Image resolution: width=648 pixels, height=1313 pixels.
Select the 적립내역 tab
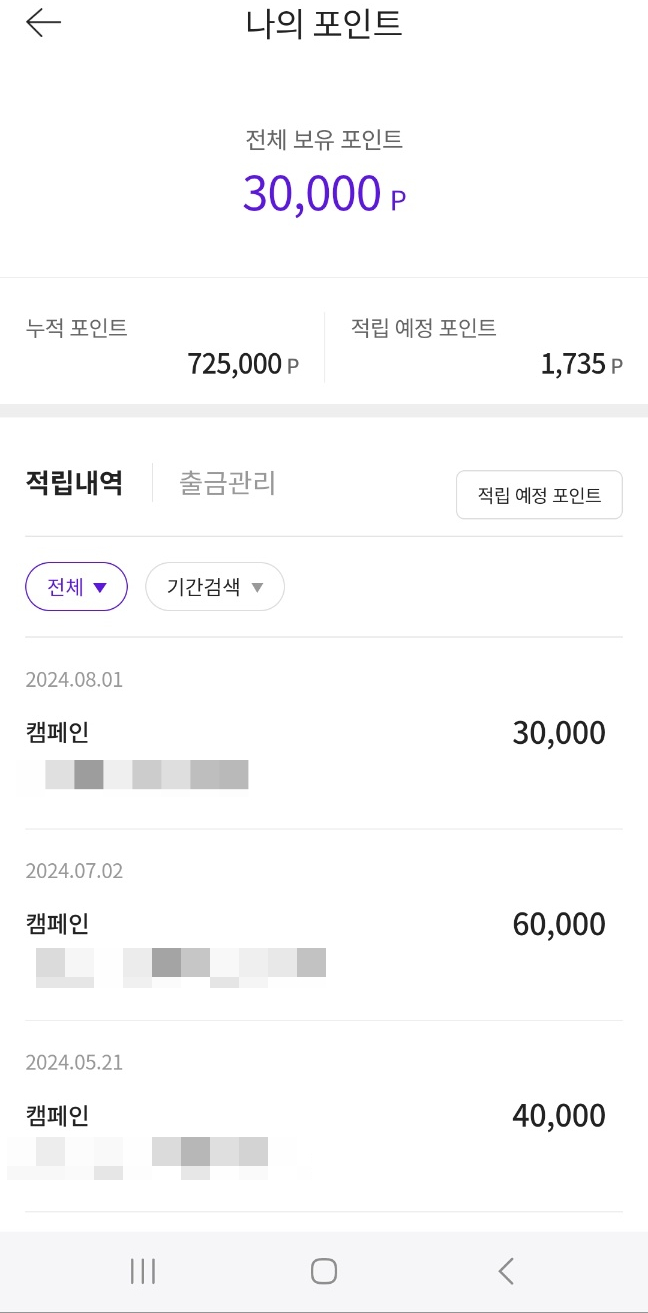click(x=74, y=484)
